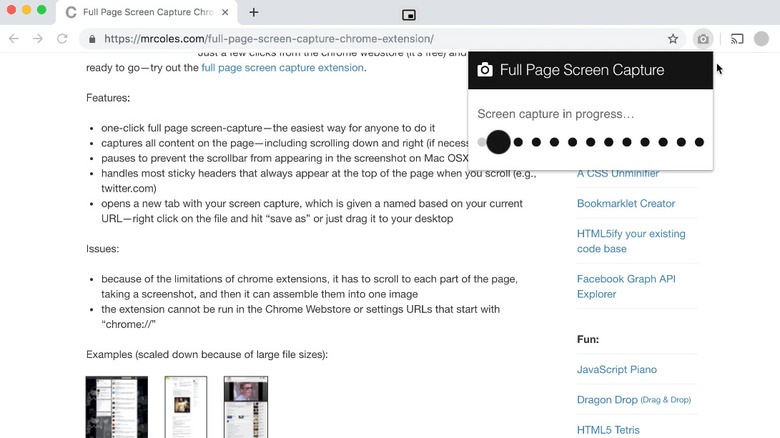Open the HTML5 Tetris link
Viewport: 780px width, 438px height.
[x=608, y=430]
